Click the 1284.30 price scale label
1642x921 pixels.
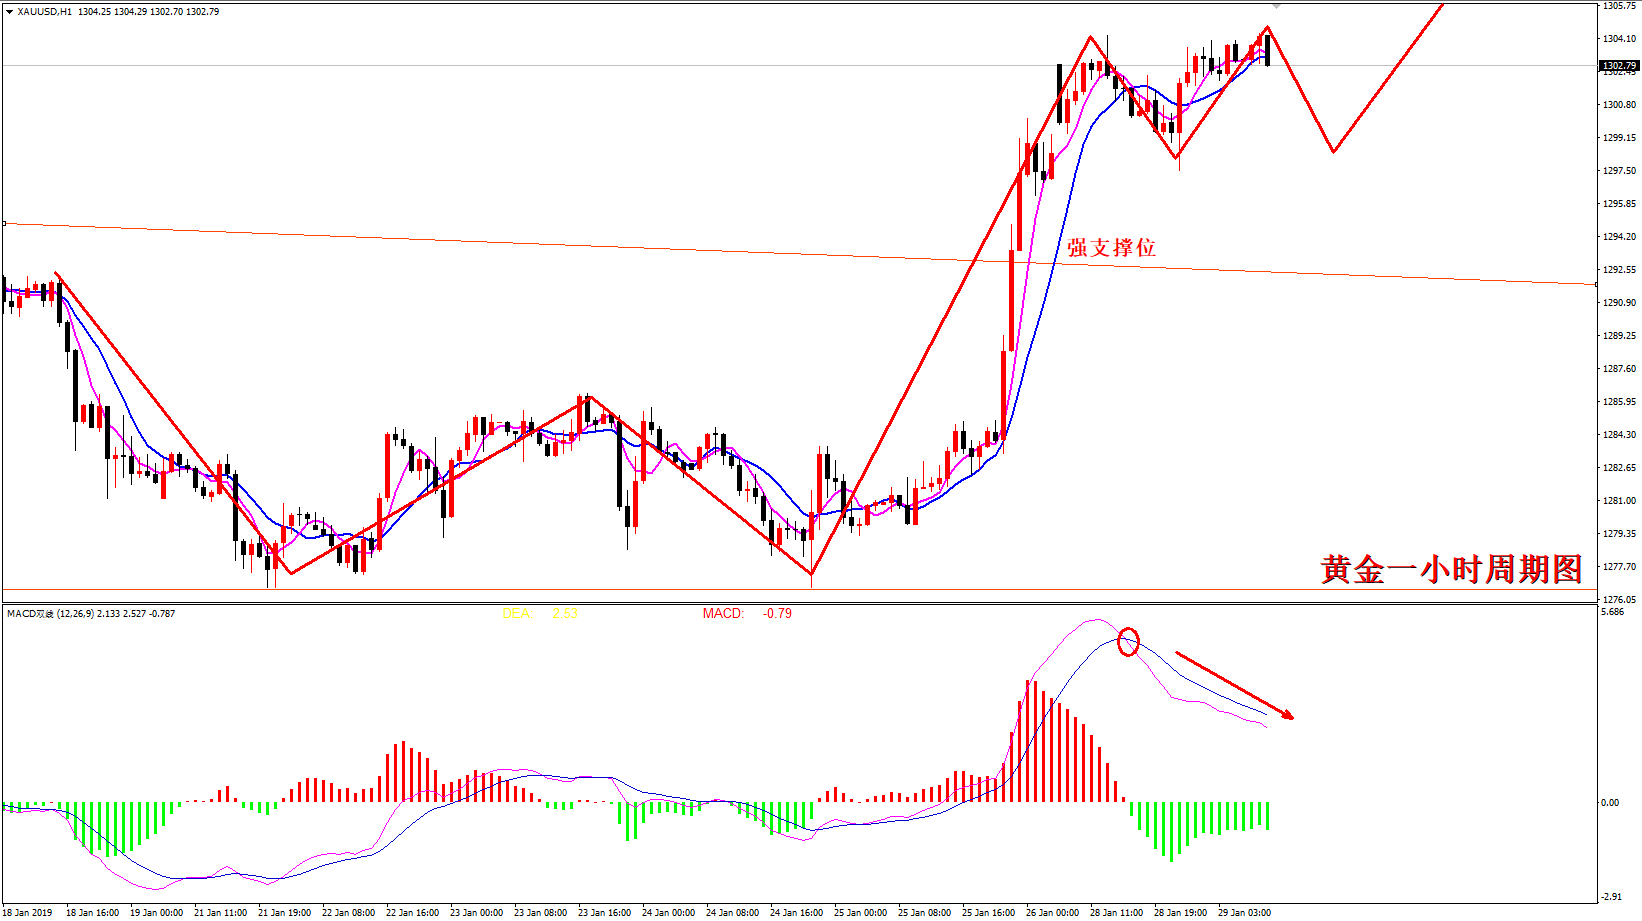[x=1620, y=435]
